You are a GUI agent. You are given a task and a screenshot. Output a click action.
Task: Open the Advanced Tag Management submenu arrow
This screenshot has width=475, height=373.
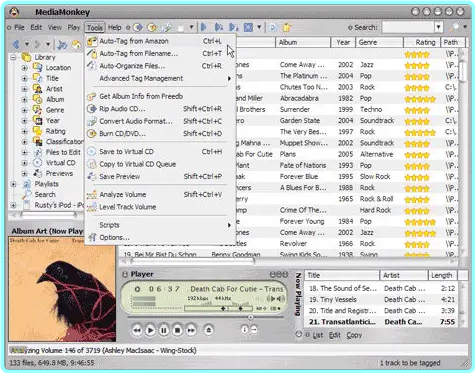tap(229, 79)
